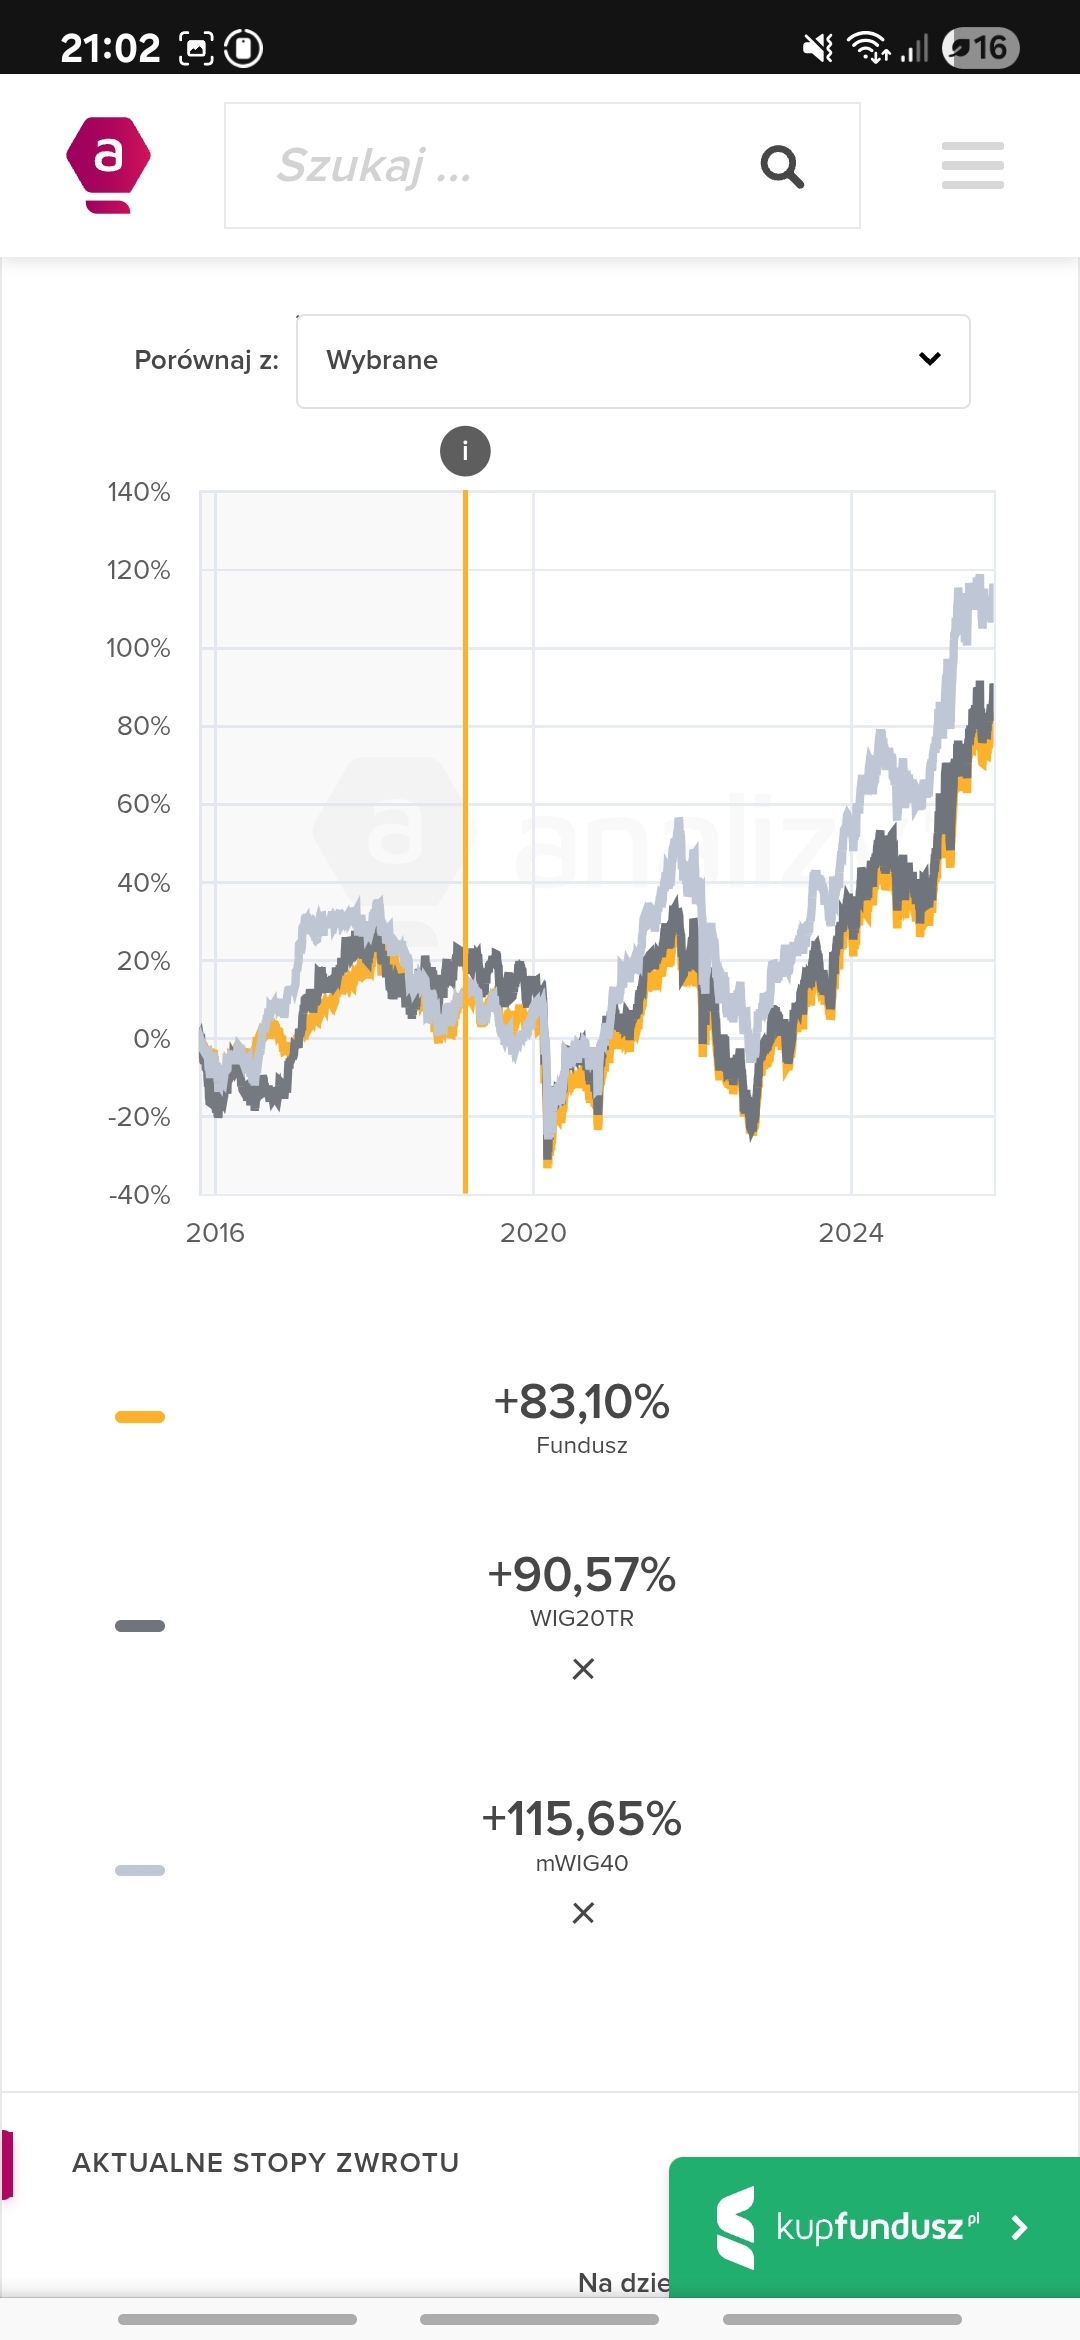Tap the WIG20TR index label

tap(582, 1618)
